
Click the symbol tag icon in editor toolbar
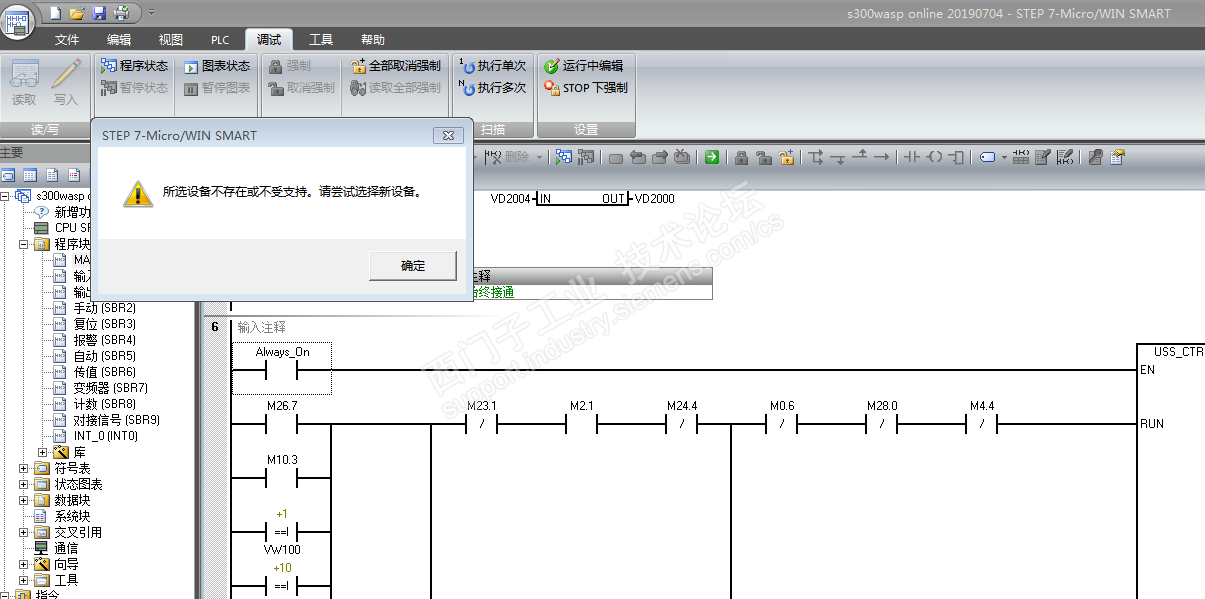tap(987, 157)
